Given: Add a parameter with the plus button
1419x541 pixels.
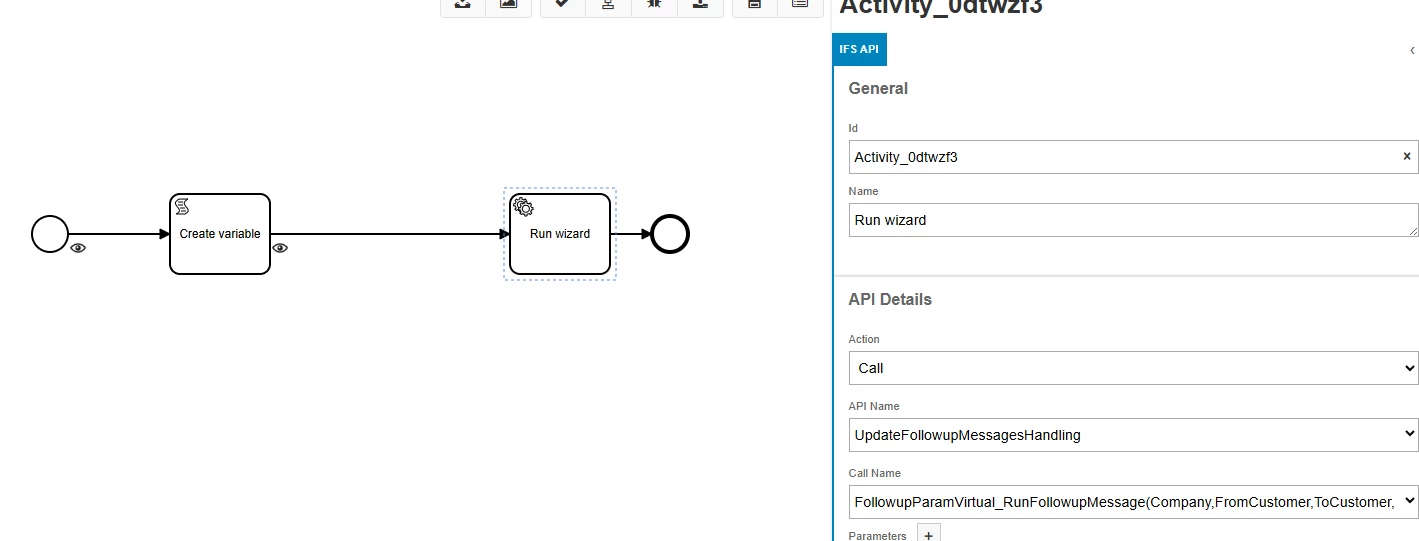Looking at the screenshot, I should click(x=929, y=534).
